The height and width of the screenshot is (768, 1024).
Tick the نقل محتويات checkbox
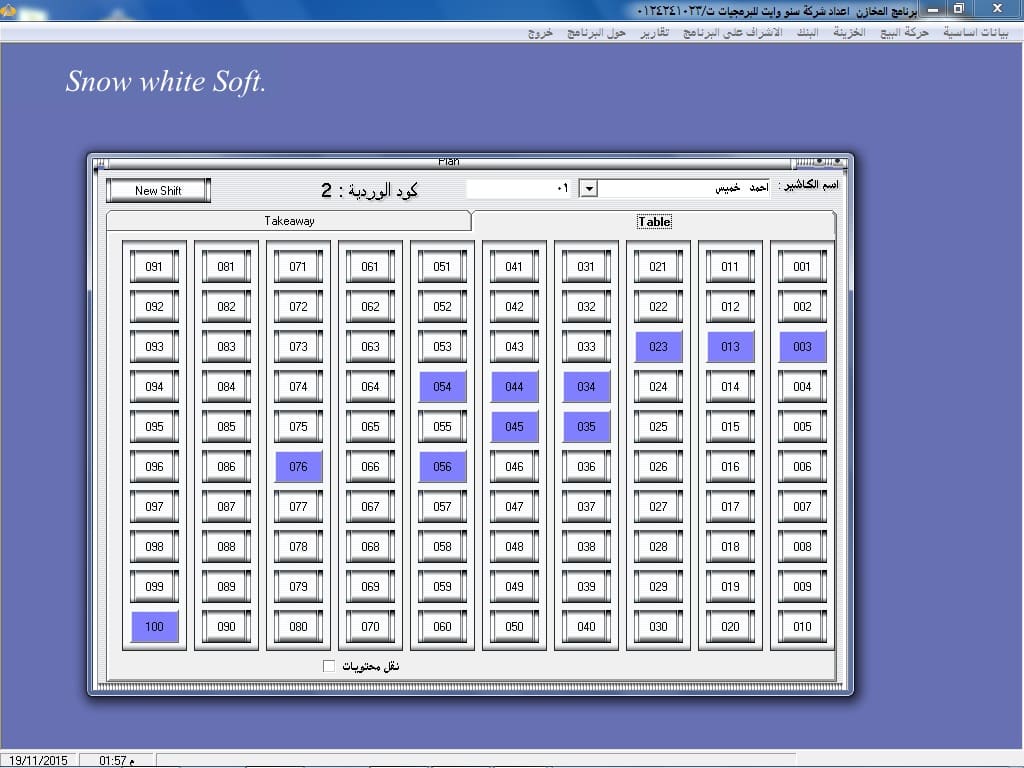[328, 665]
